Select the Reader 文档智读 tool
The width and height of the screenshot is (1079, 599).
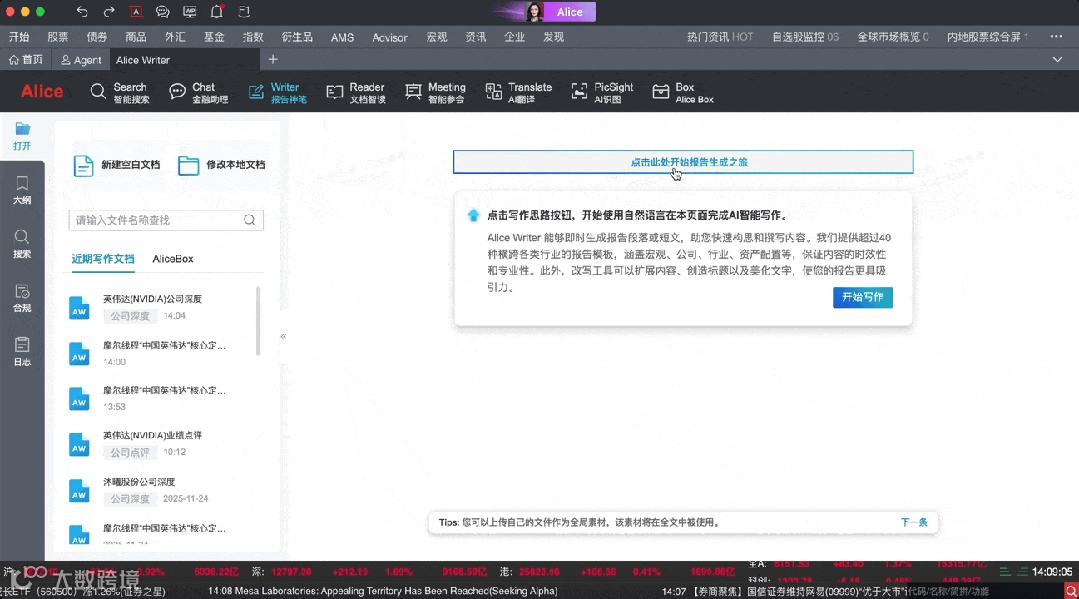point(356,91)
